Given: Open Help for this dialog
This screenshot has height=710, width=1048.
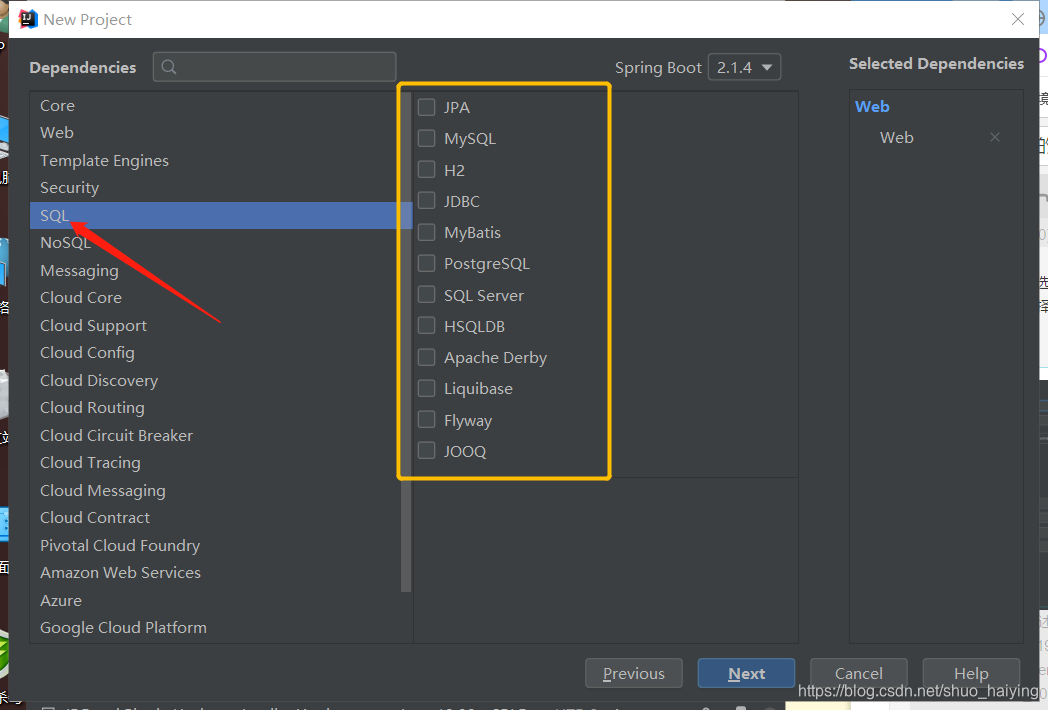Looking at the screenshot, I should click(971, 673).
